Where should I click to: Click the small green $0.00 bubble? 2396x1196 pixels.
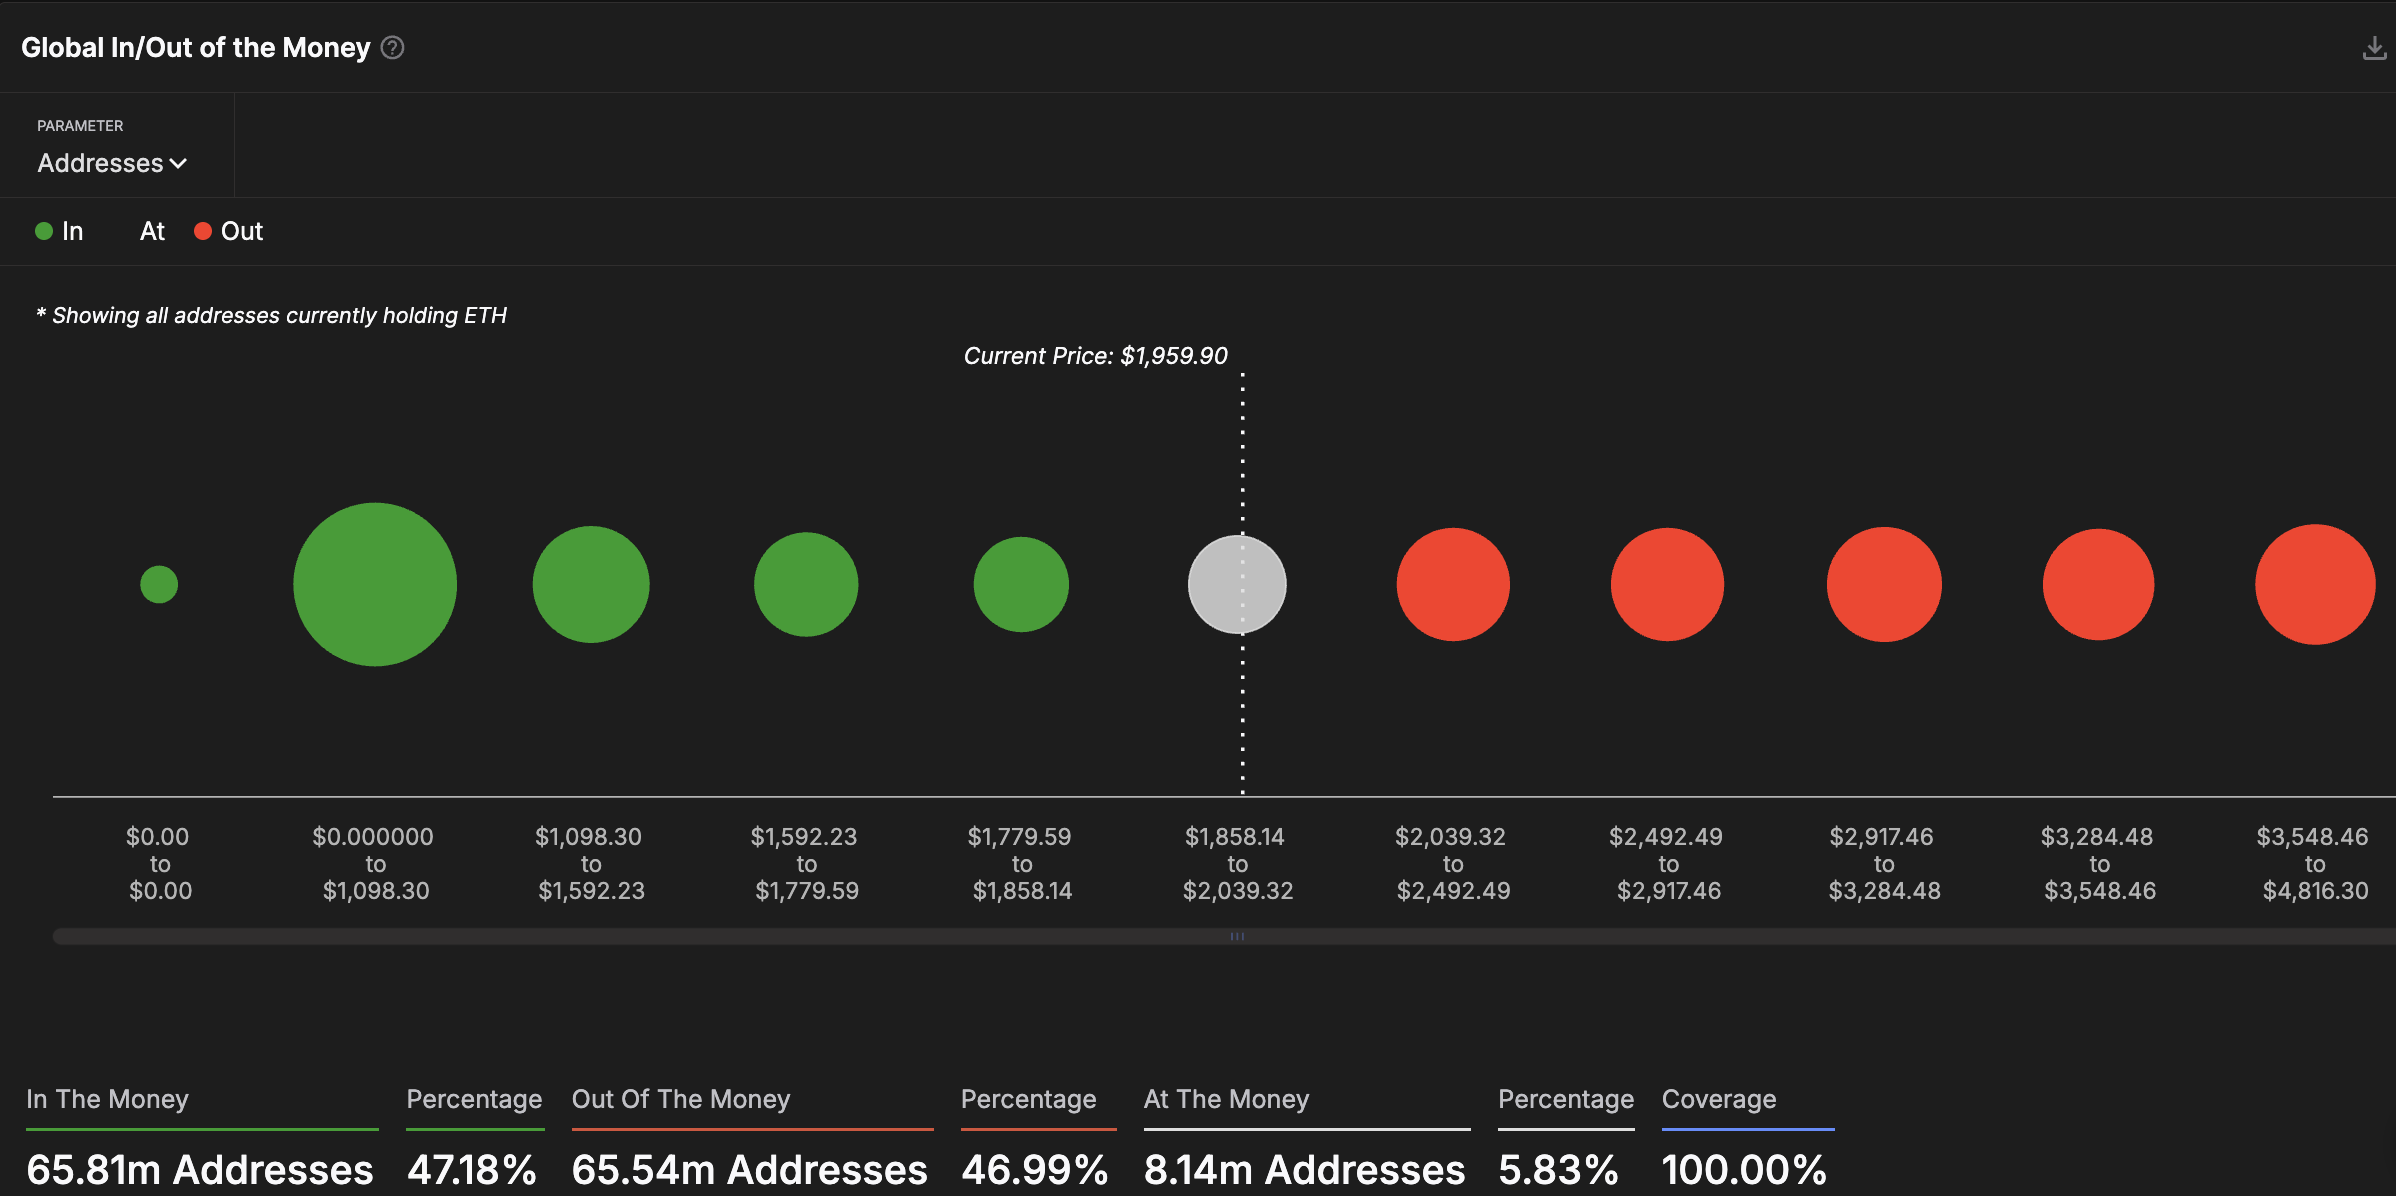(x=159, y=584)
